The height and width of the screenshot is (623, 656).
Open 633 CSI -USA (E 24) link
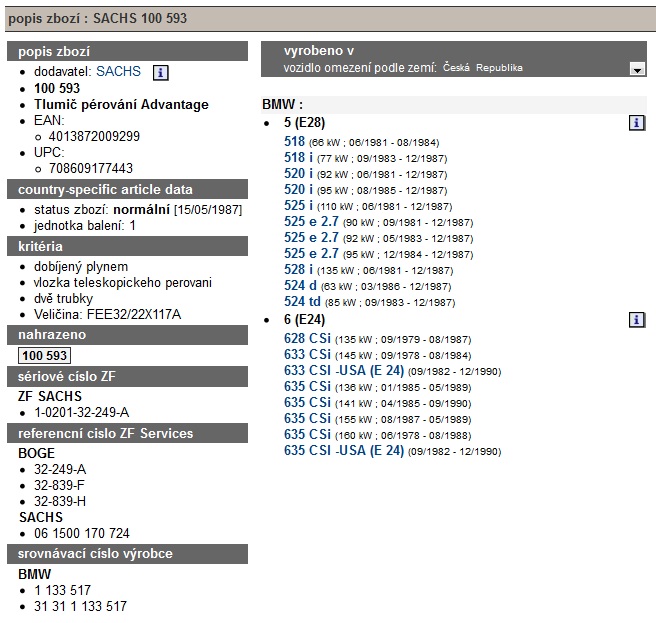[344, 371]
